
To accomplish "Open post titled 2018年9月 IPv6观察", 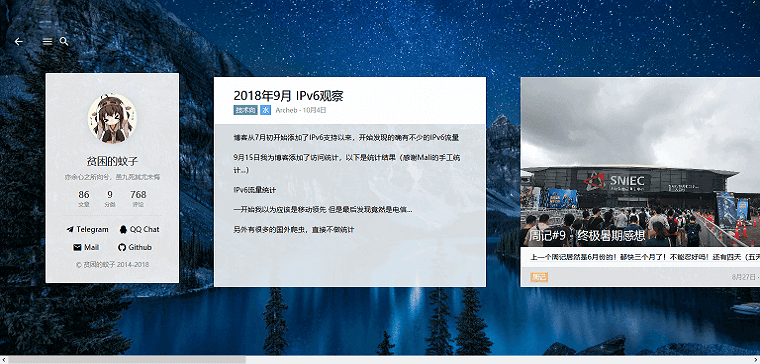I will [x=288, y=96].
